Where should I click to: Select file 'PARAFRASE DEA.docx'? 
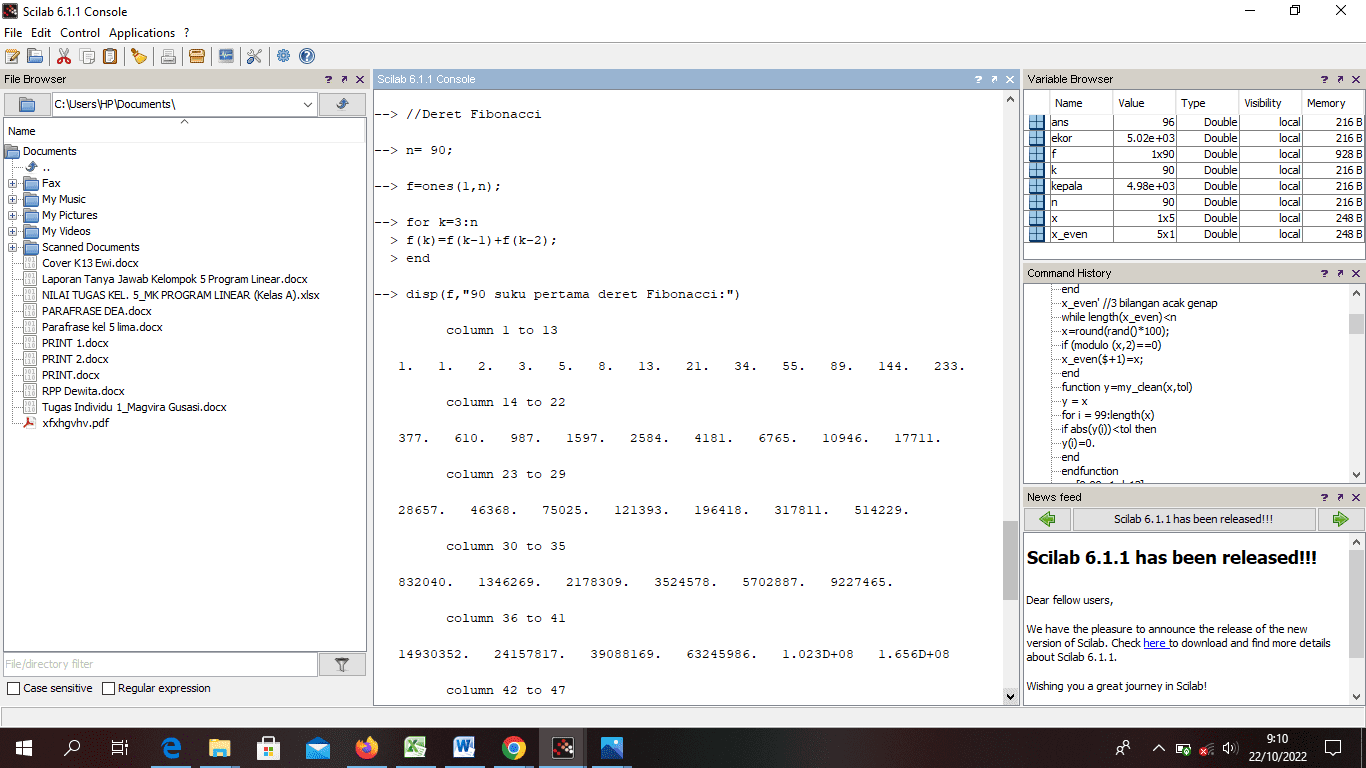tap(96, 311)
